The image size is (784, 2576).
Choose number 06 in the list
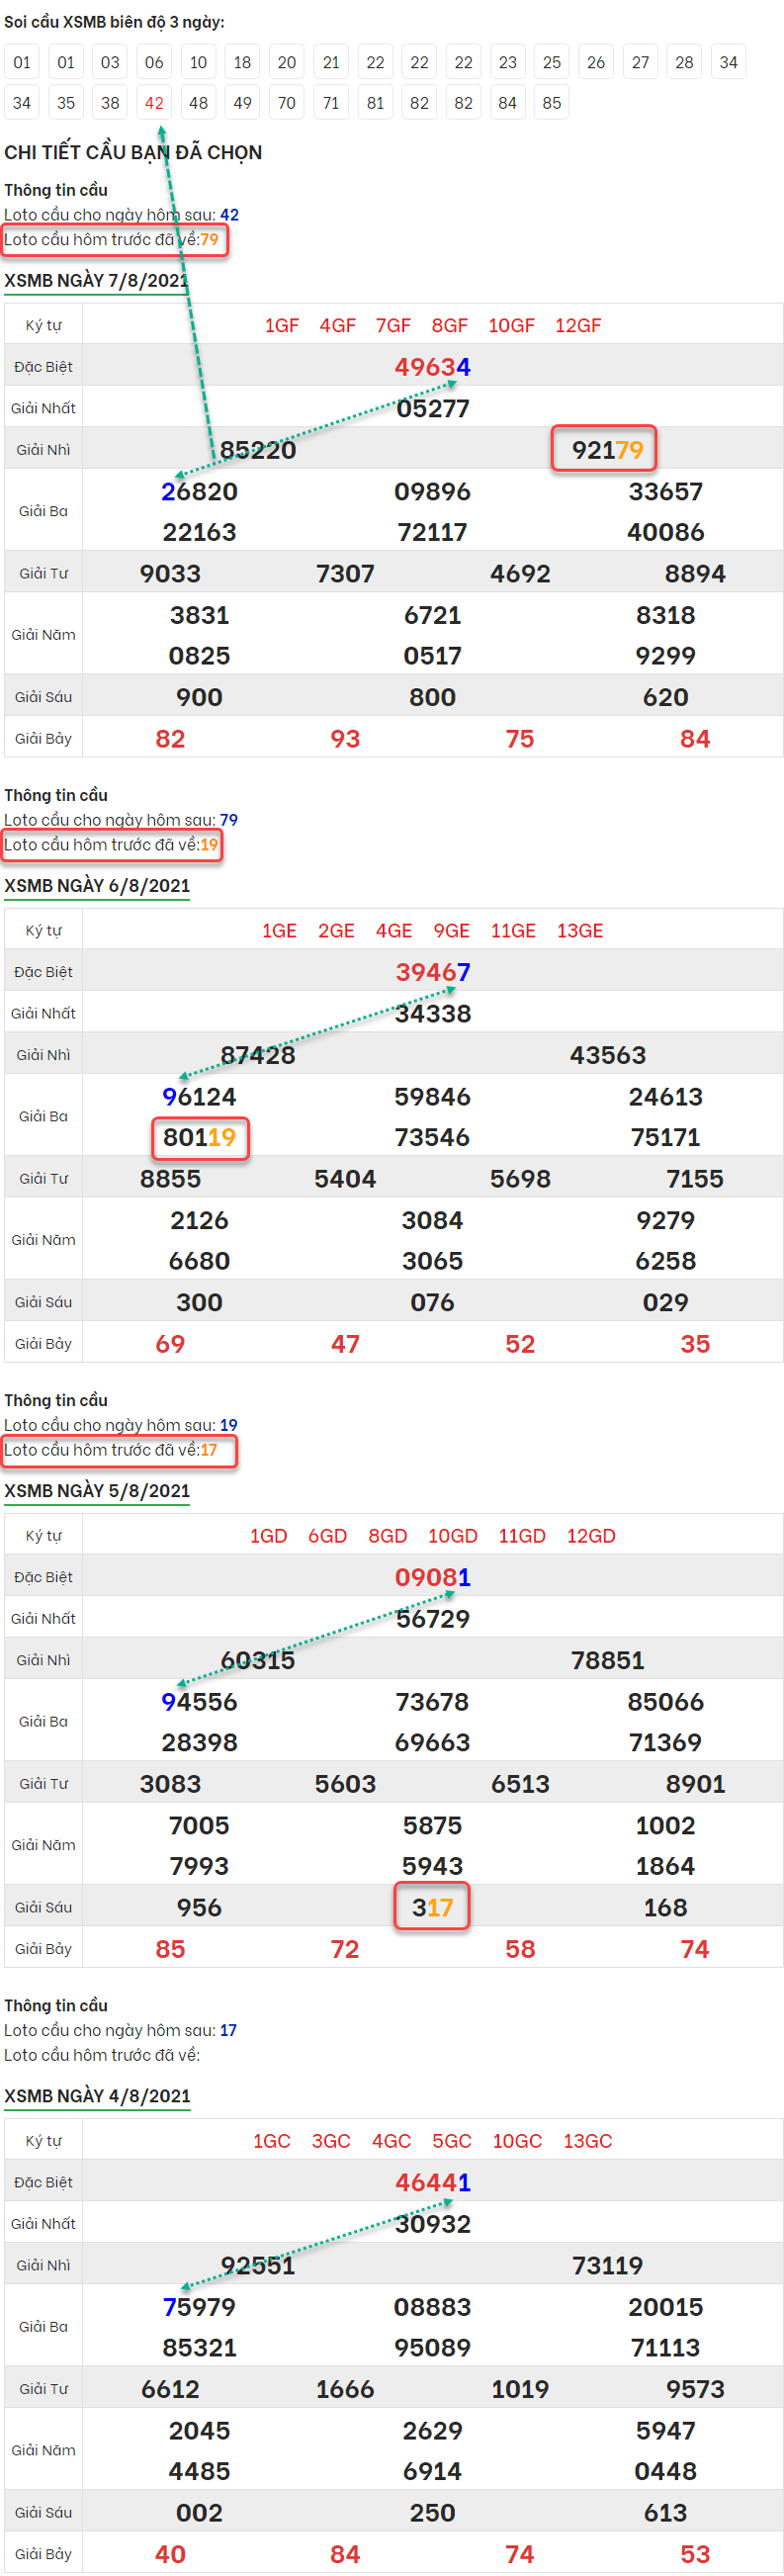click(154, 62)
